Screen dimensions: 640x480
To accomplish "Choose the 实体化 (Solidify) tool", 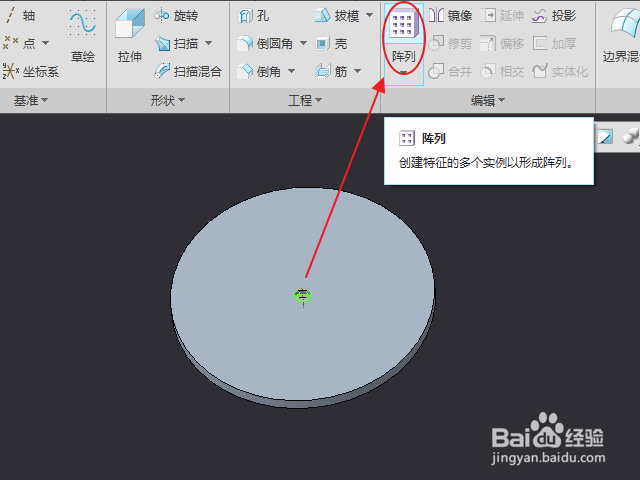I will click(560, 71).
